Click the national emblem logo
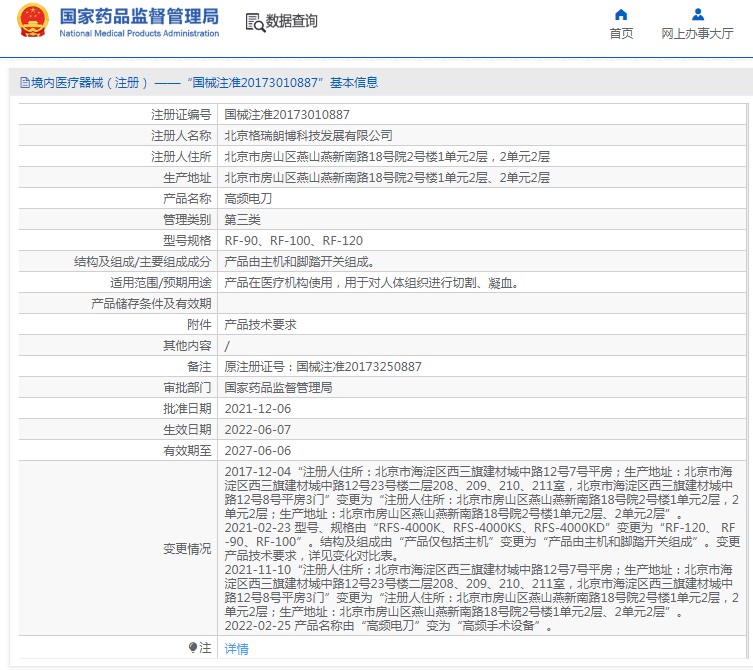Image resolution: width=753 pixels, height=670 pixels. coord(30,22)
